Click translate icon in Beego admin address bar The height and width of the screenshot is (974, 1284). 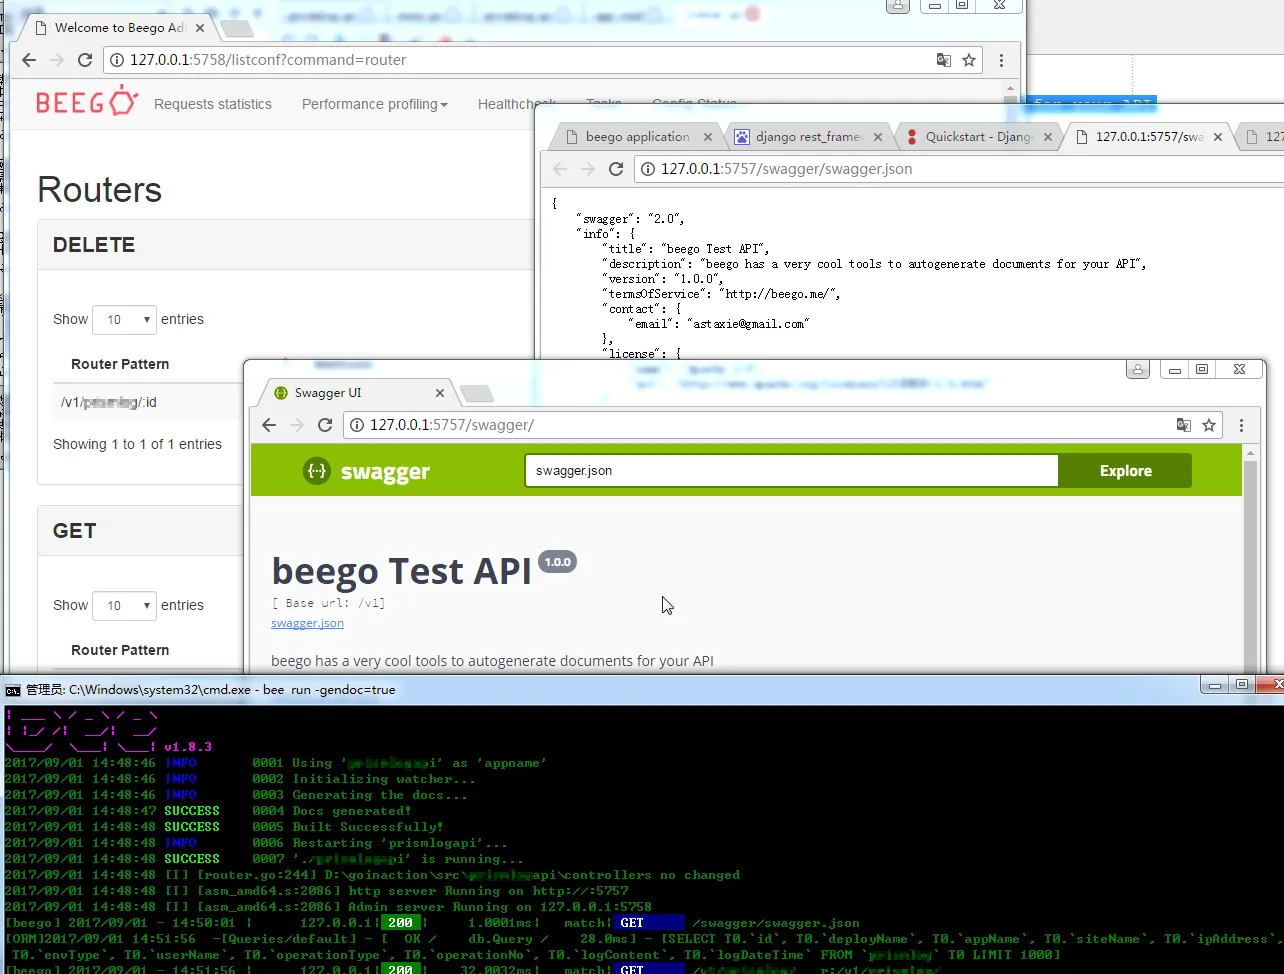click(x=943, y=60)
